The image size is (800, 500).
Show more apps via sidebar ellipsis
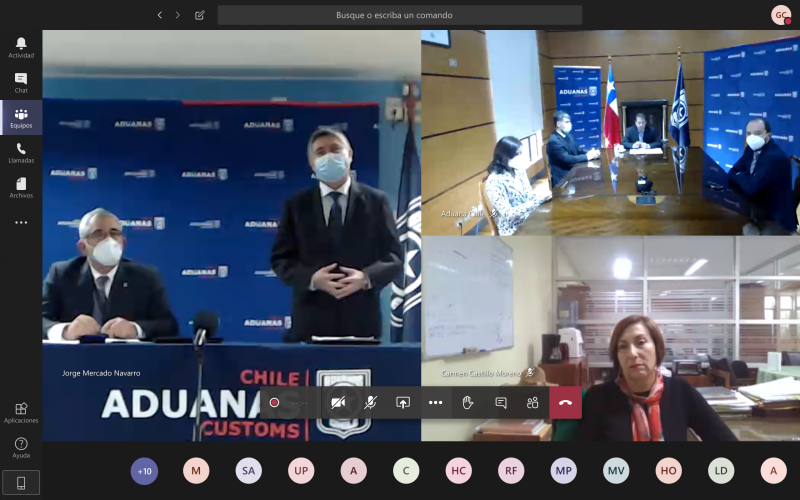point(21,222)
